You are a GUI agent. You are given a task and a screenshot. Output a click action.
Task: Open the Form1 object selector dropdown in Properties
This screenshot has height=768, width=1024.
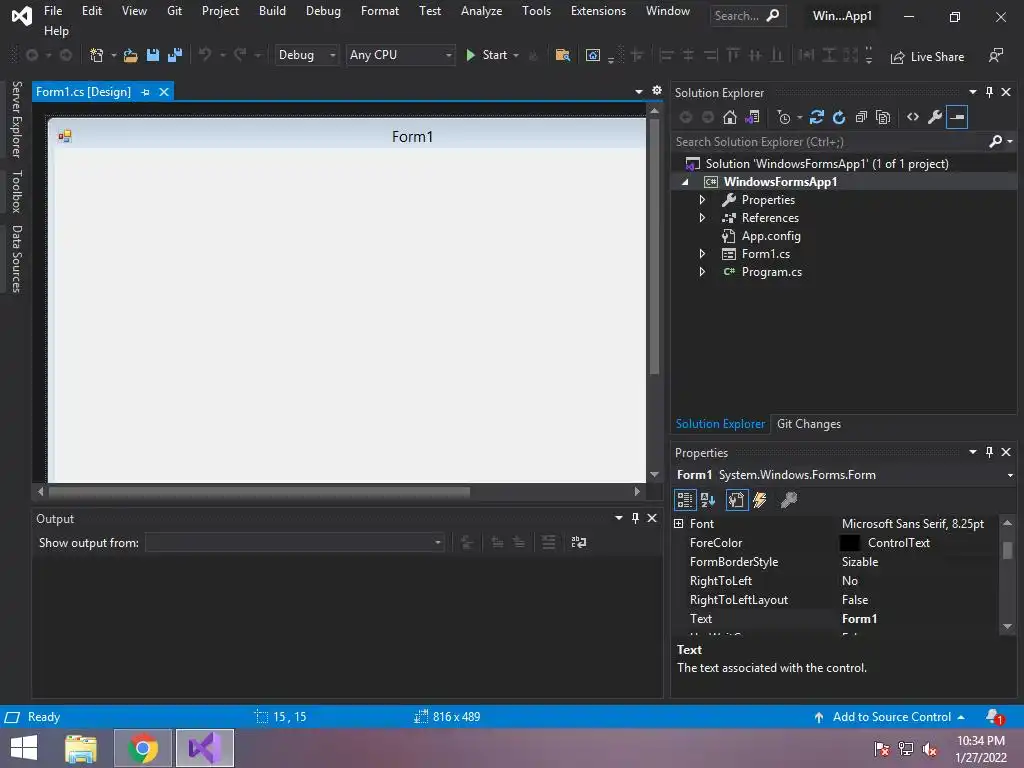tap(1010, 475)
